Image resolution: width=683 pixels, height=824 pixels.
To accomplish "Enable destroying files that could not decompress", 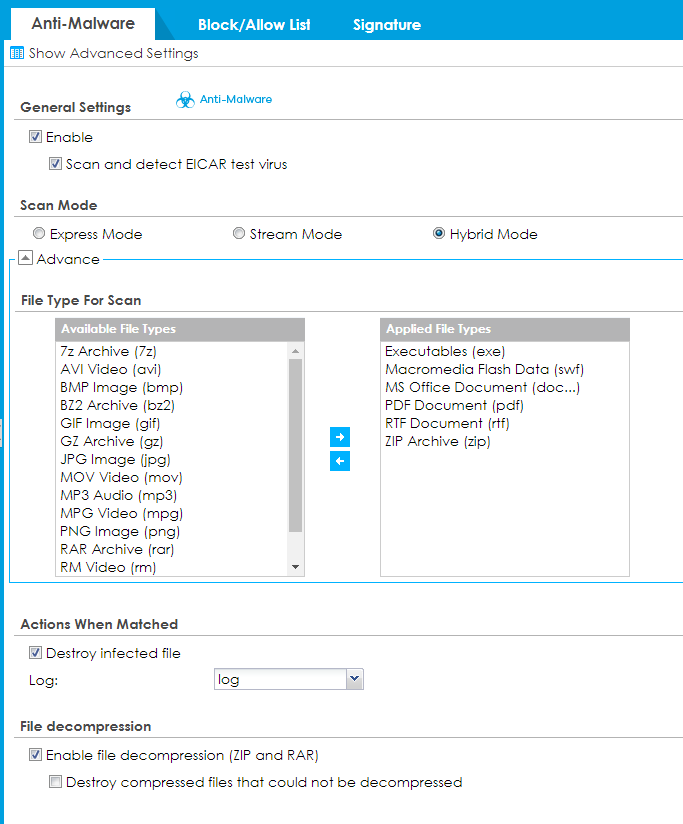I will 56,782.
